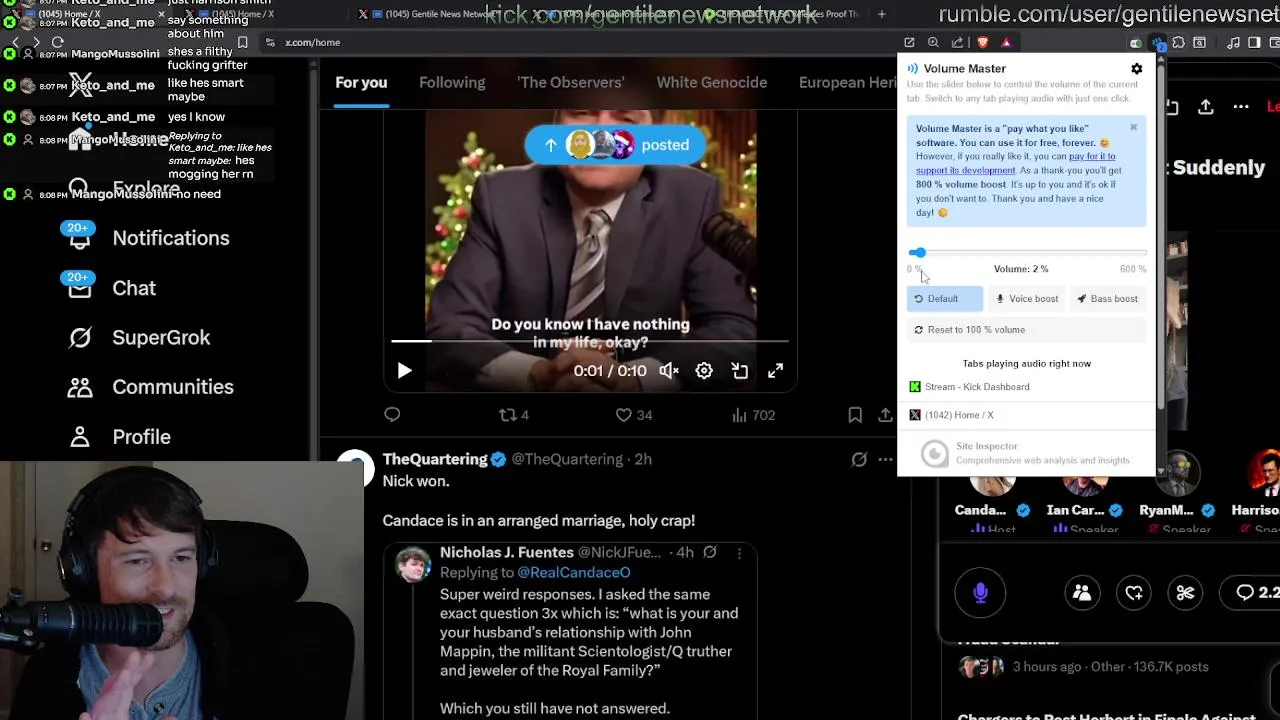Share the video post
The image size is (1280, 720).
point(885,414)
